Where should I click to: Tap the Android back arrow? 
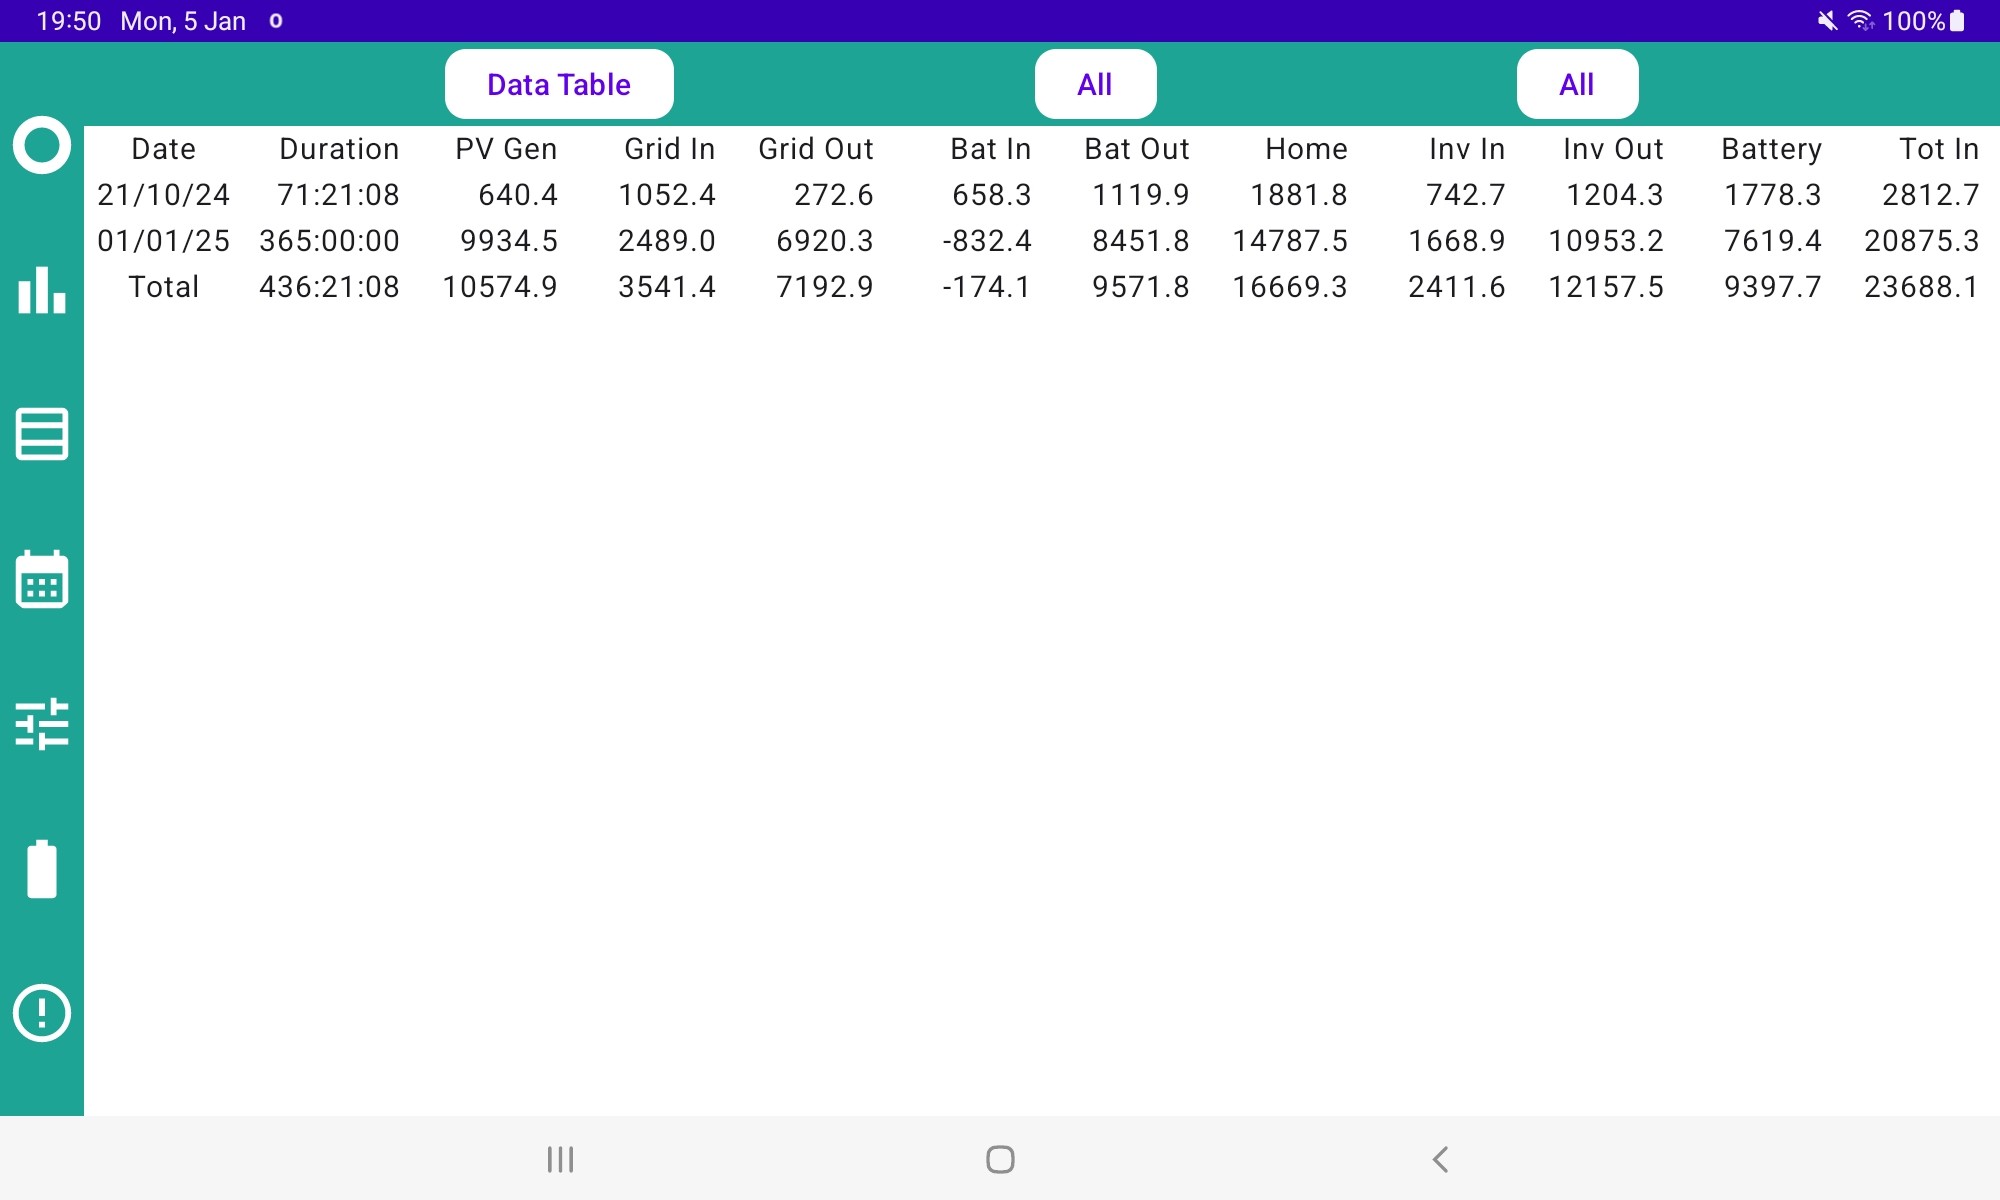[1440, 1159]
